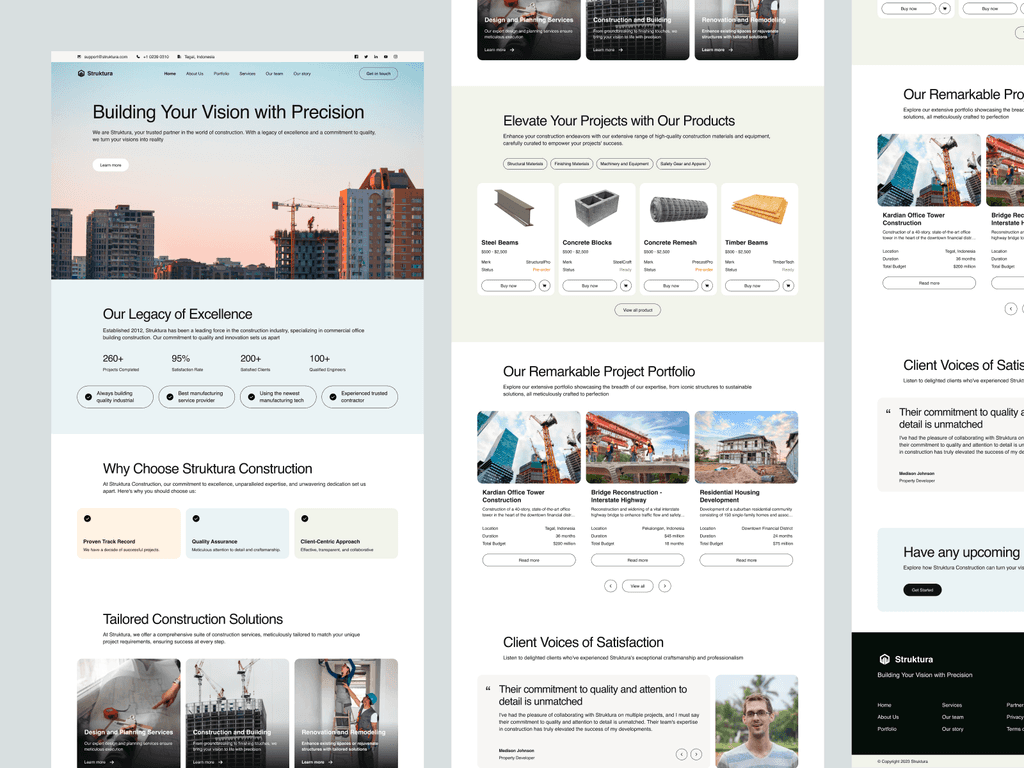This screenshot has height=768, width=1024.
Task: Click the black Get Started button
Action: tap(922, 590)
